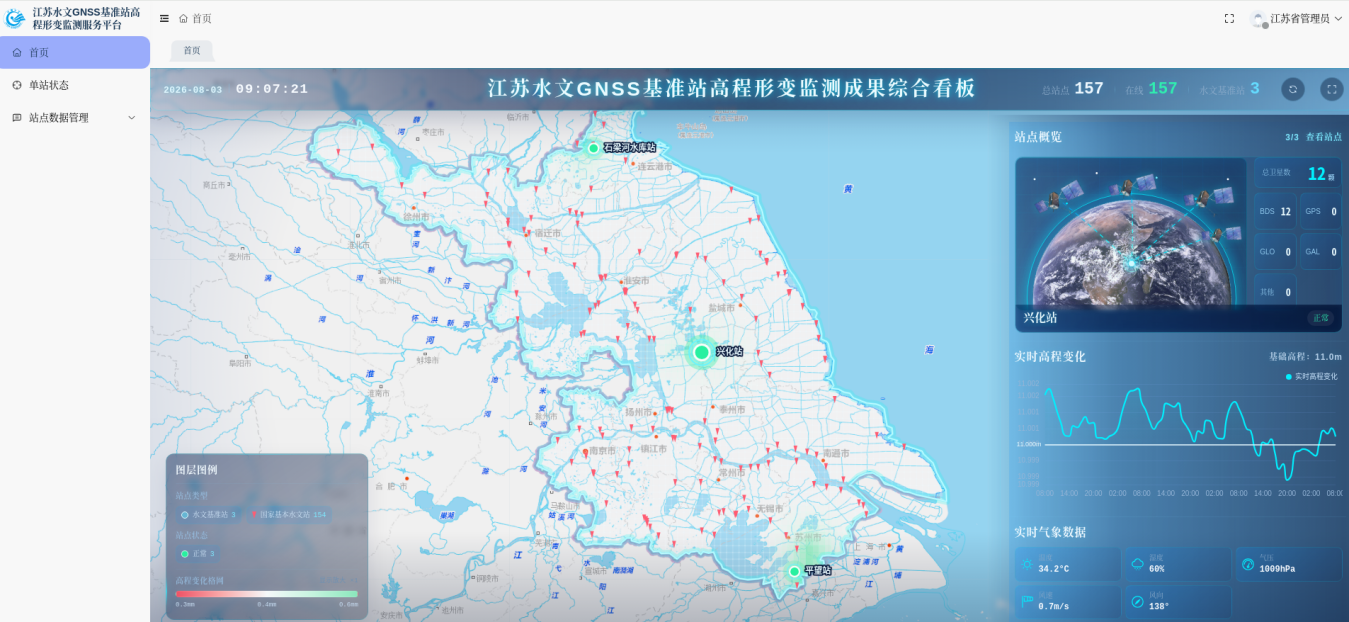Viewport: 1349px width, 622px height.
Task: Click the 09:07:21 clock text
Action: [x=272, y=89]
